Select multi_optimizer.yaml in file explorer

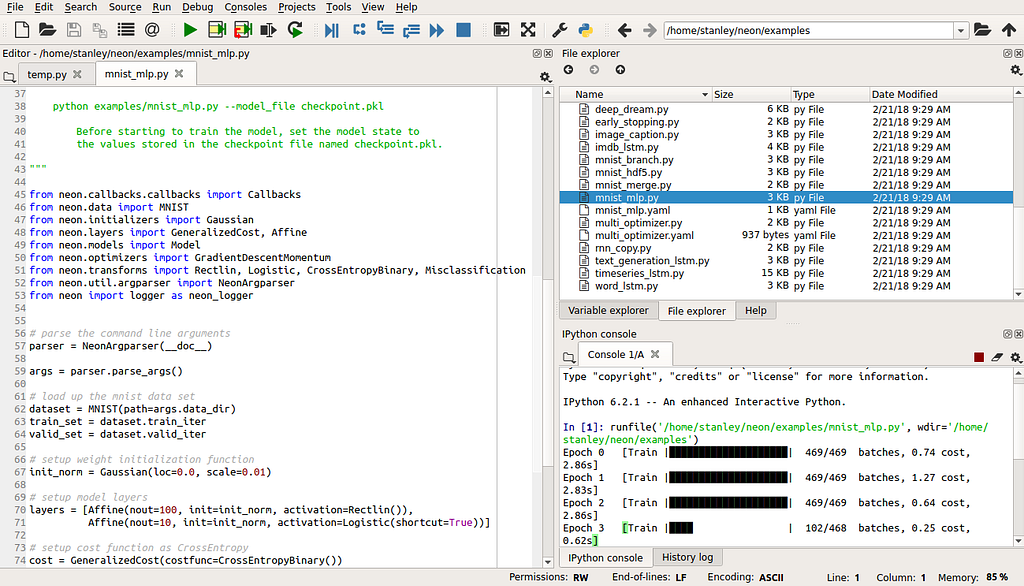pyautogui.click(x=645, y=235)
